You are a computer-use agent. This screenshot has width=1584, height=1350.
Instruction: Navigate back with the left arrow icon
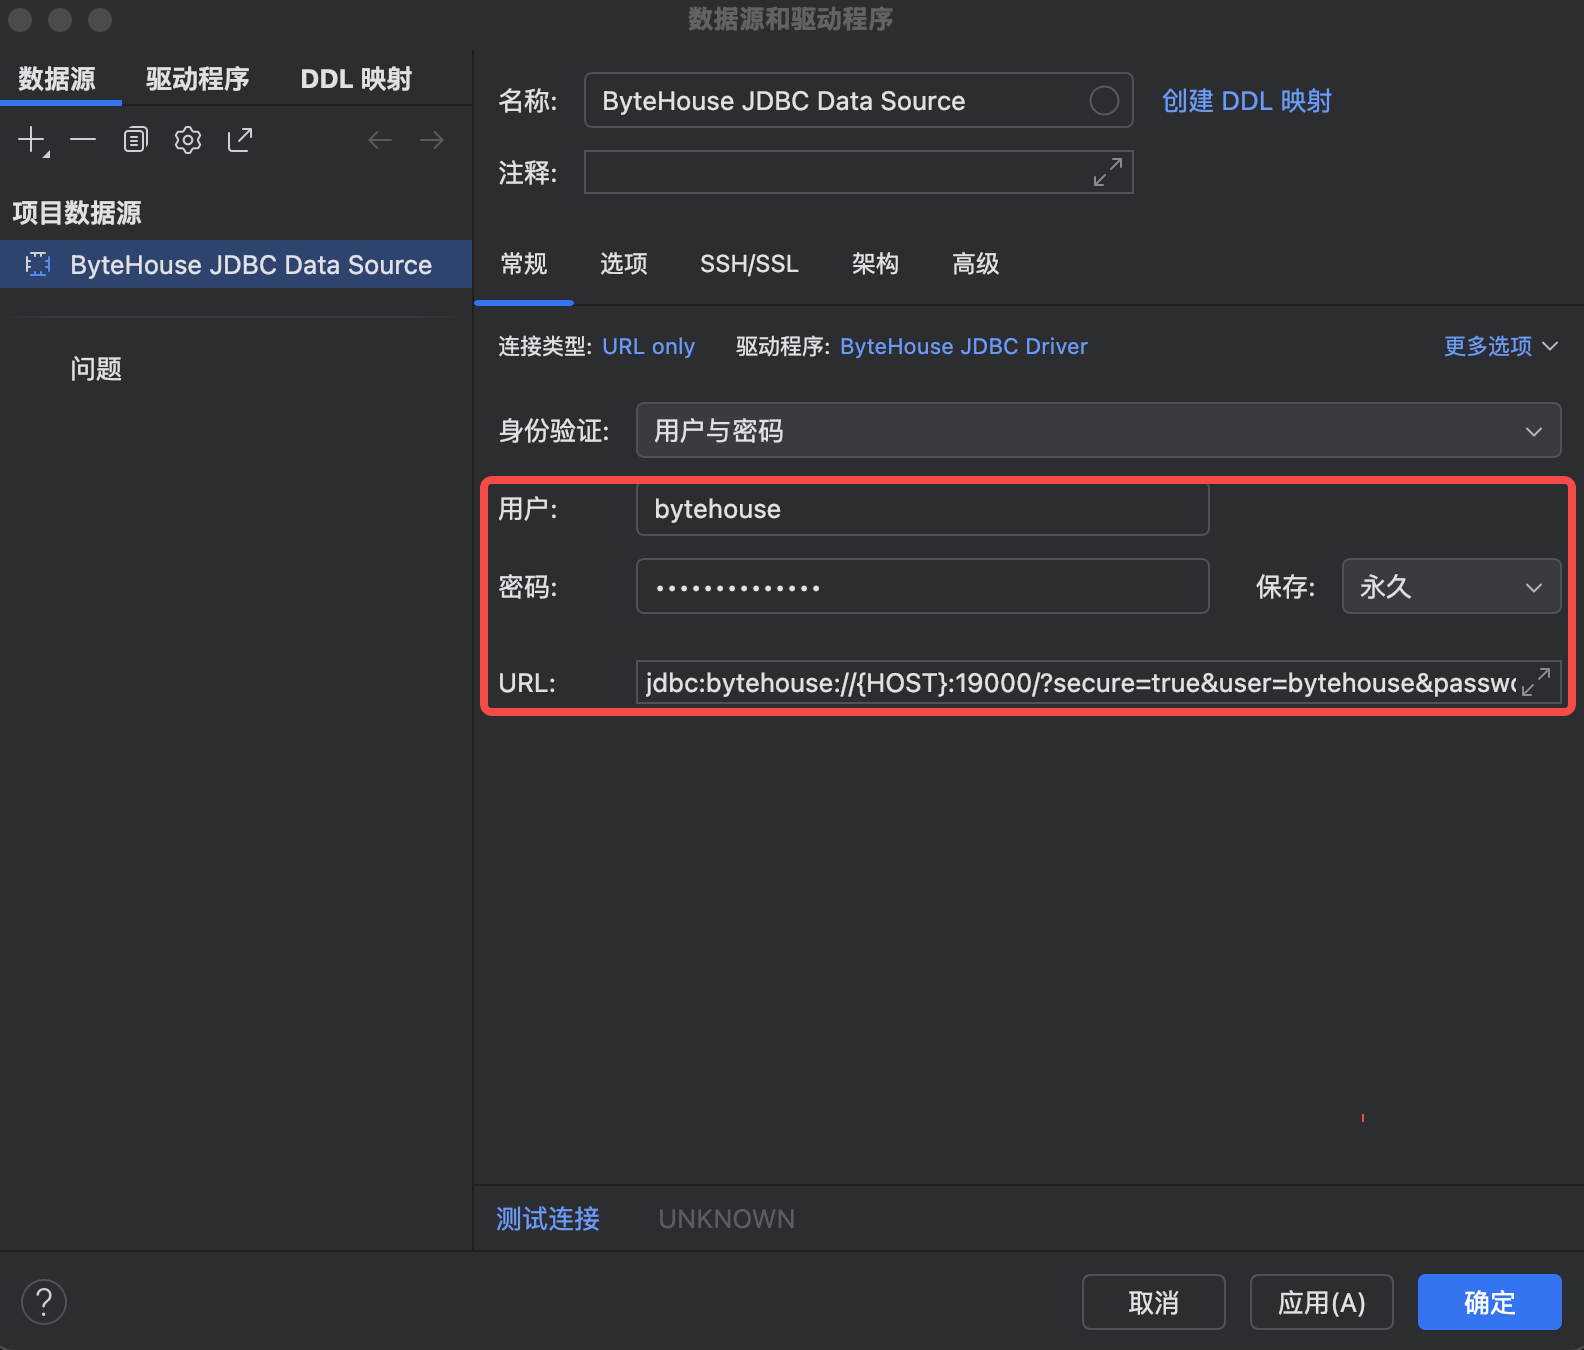pyautogui.click(x=380, y=140)
